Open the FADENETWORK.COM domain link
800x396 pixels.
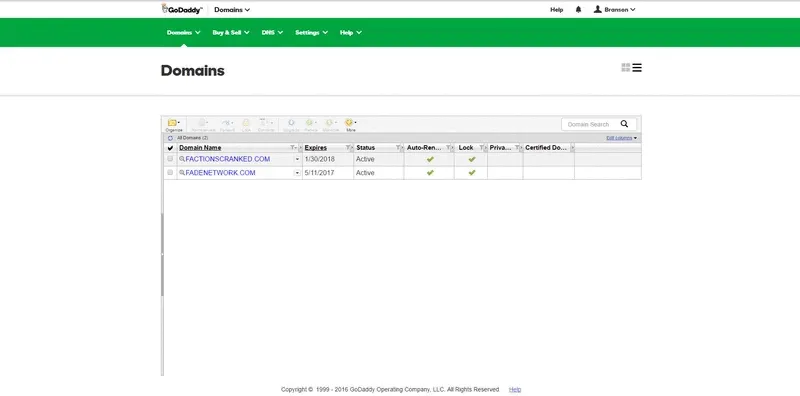pos(220,173)
